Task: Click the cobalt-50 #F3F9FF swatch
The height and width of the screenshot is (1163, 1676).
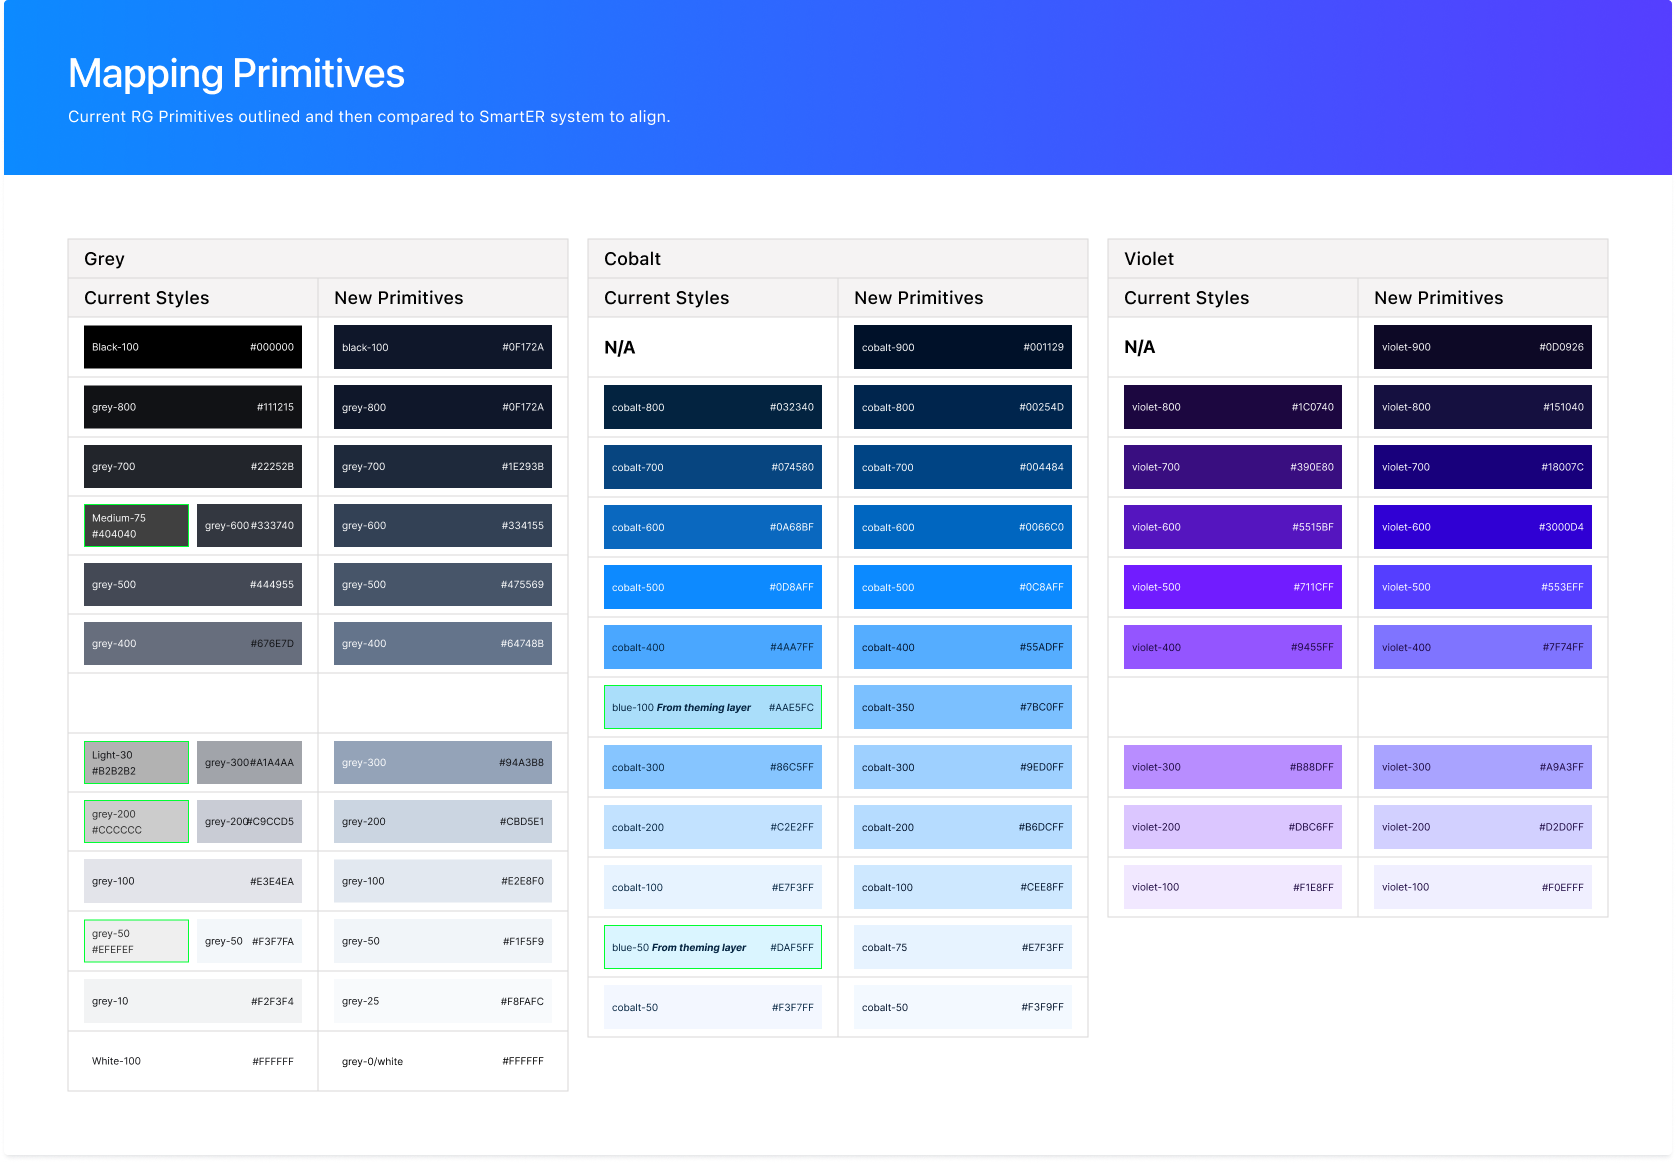Action: (x=963, y=1007)
